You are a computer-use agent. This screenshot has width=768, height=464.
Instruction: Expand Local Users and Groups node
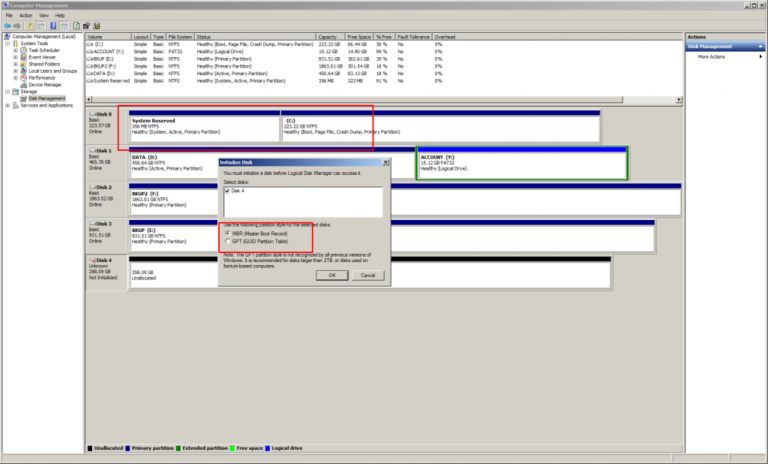coord(15,71)
